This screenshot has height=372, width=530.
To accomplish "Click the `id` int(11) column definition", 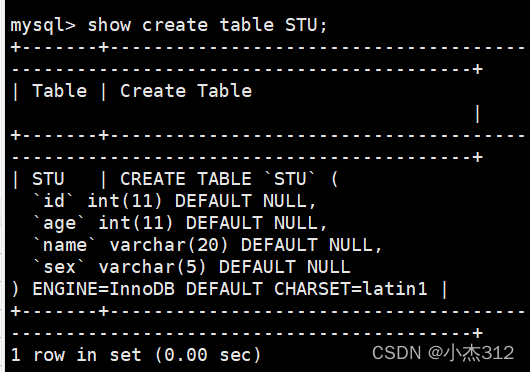I will point(174,201).
